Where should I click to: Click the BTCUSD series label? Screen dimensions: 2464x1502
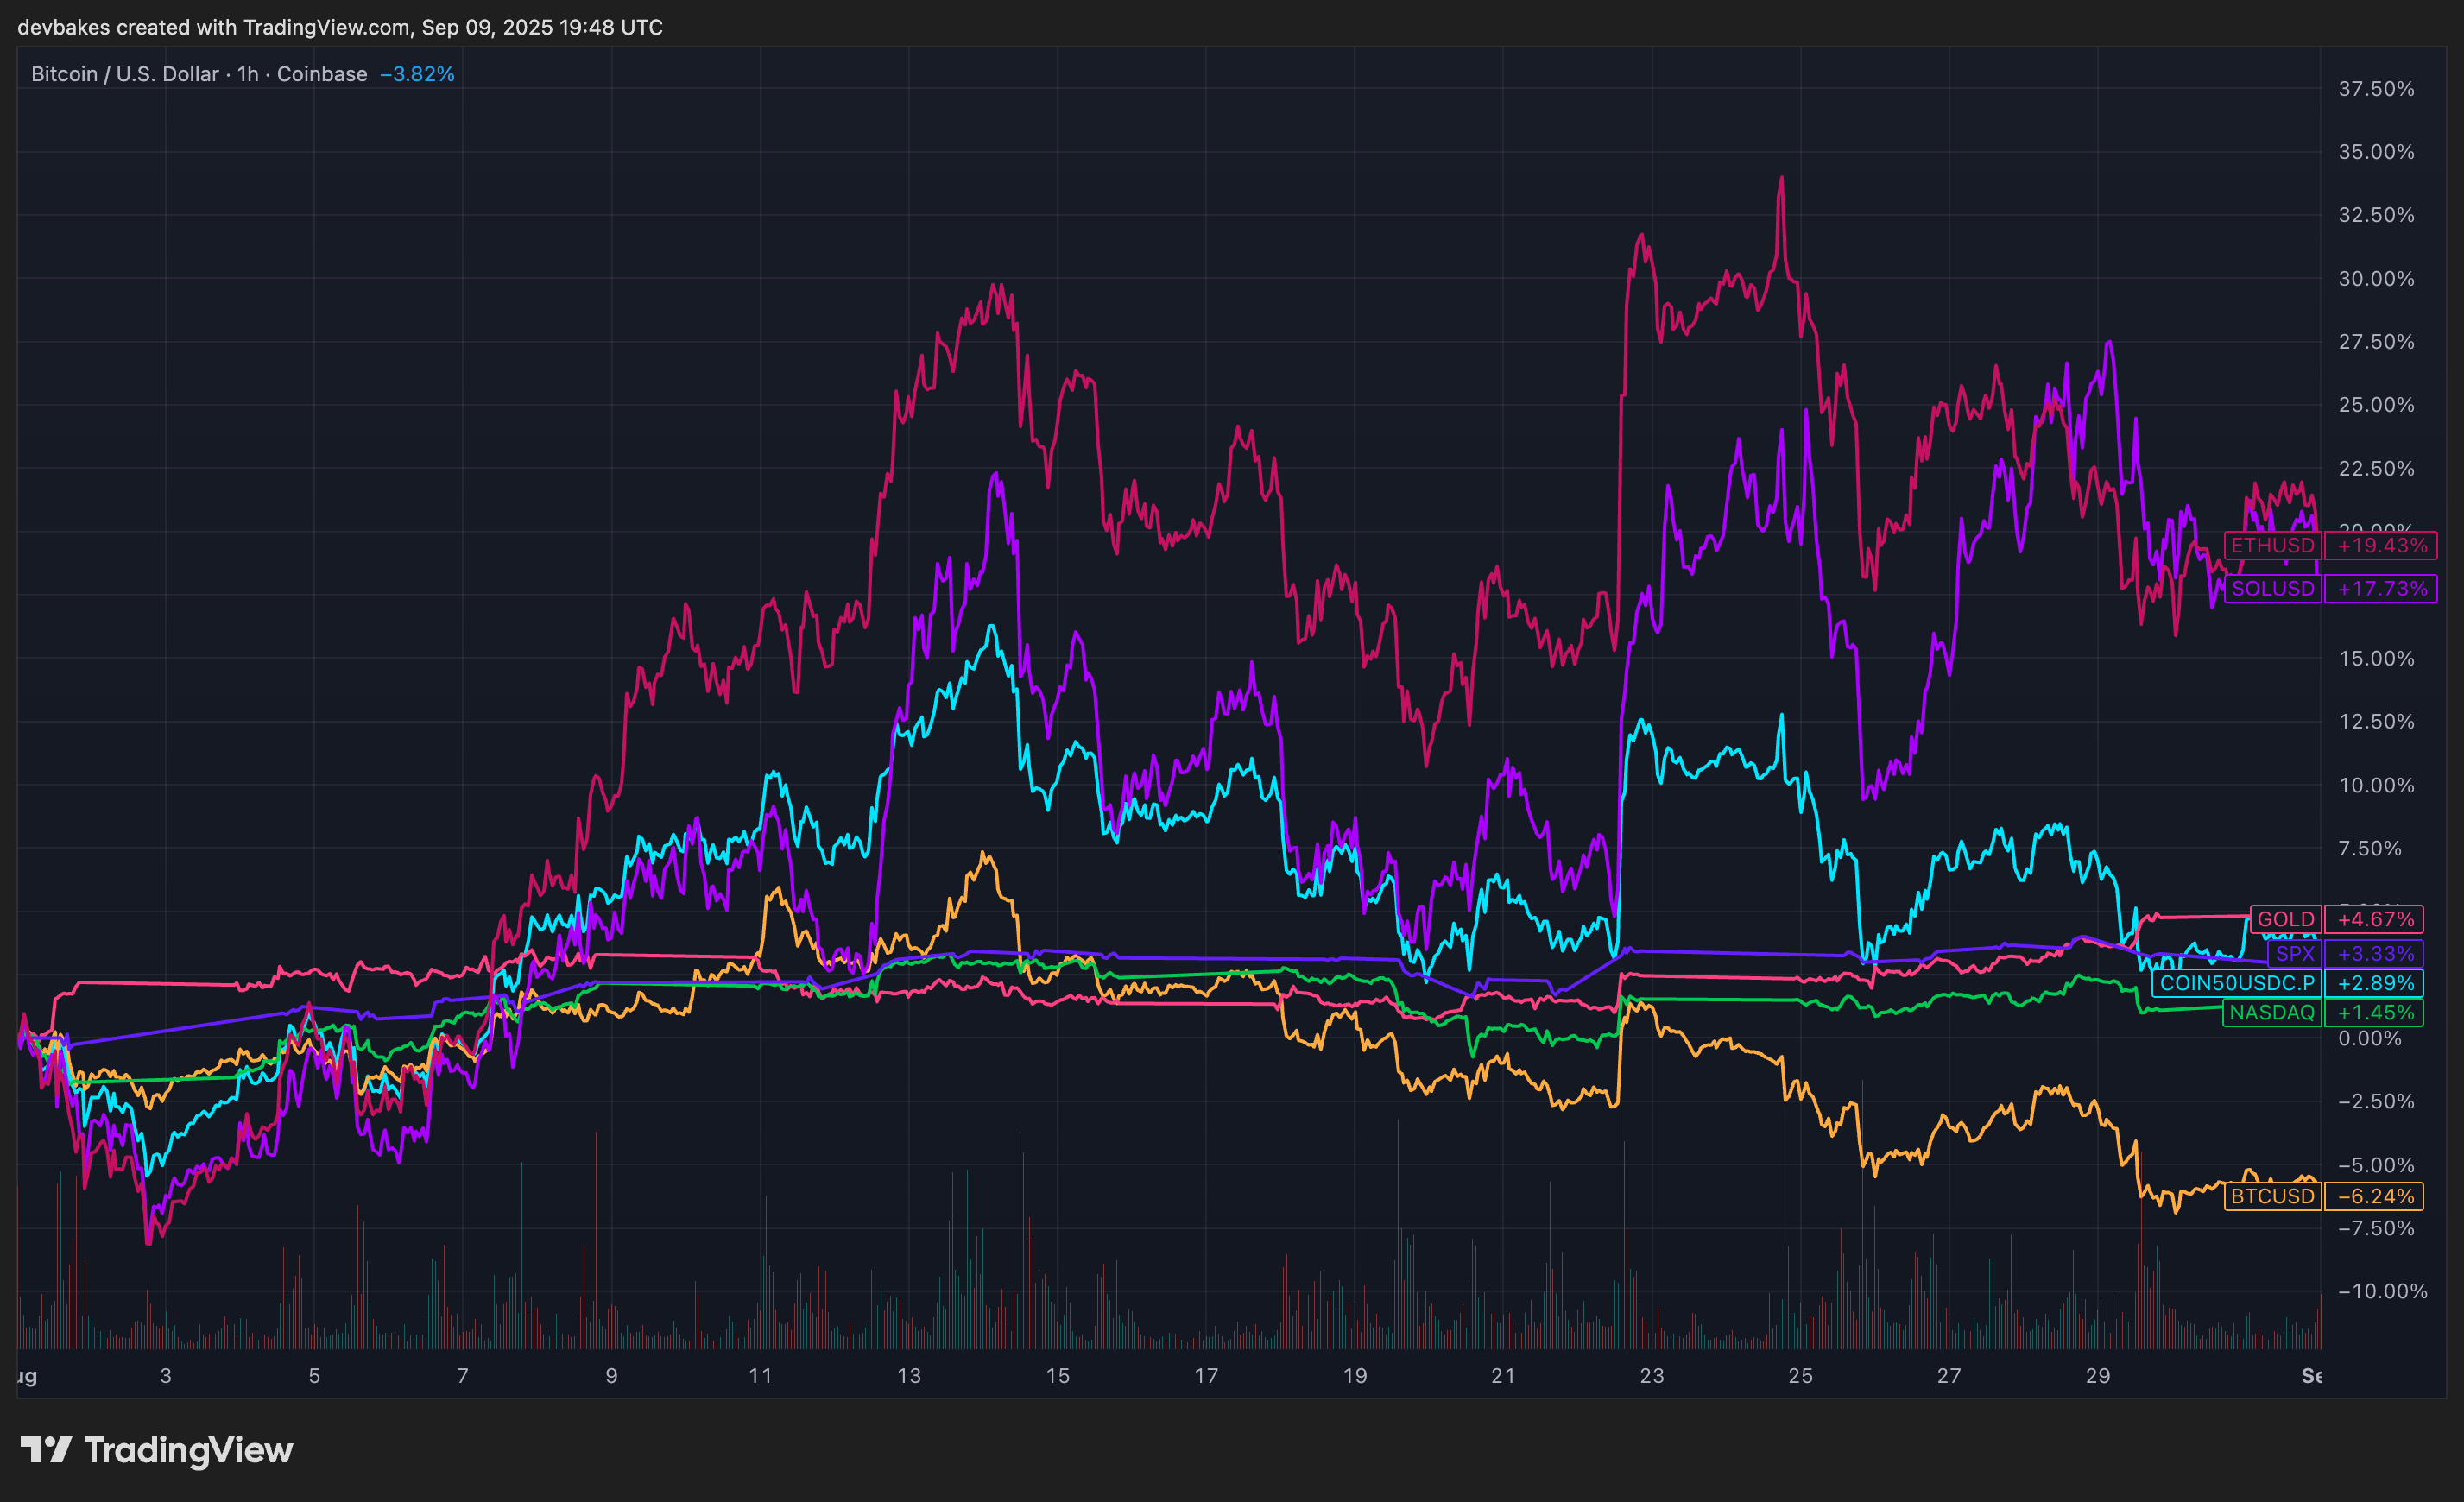click(2272, 1196)
